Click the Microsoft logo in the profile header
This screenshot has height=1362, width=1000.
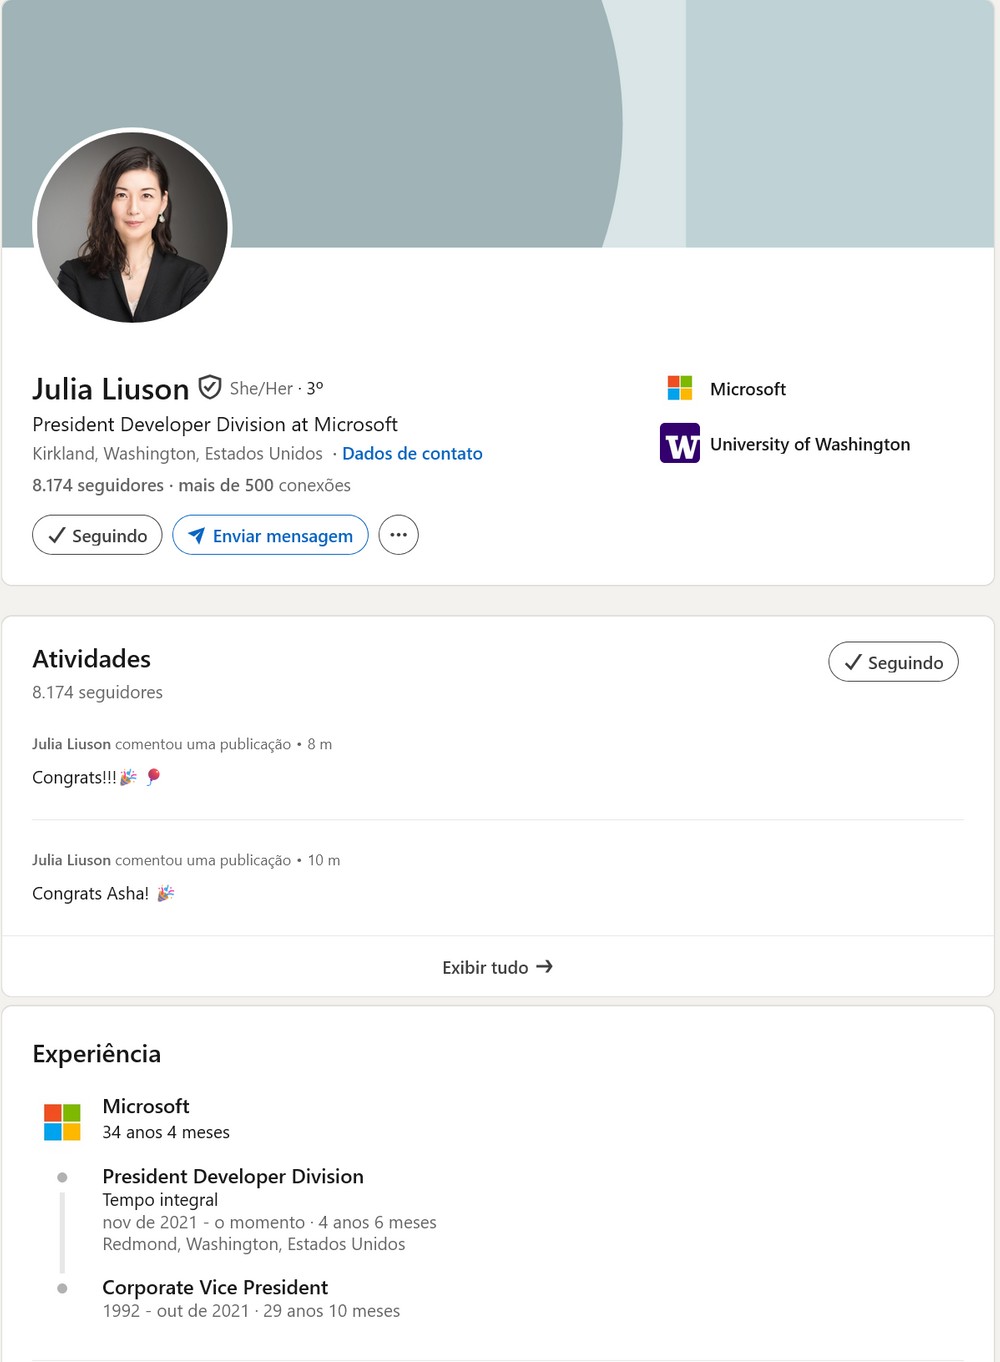(680, 388)
